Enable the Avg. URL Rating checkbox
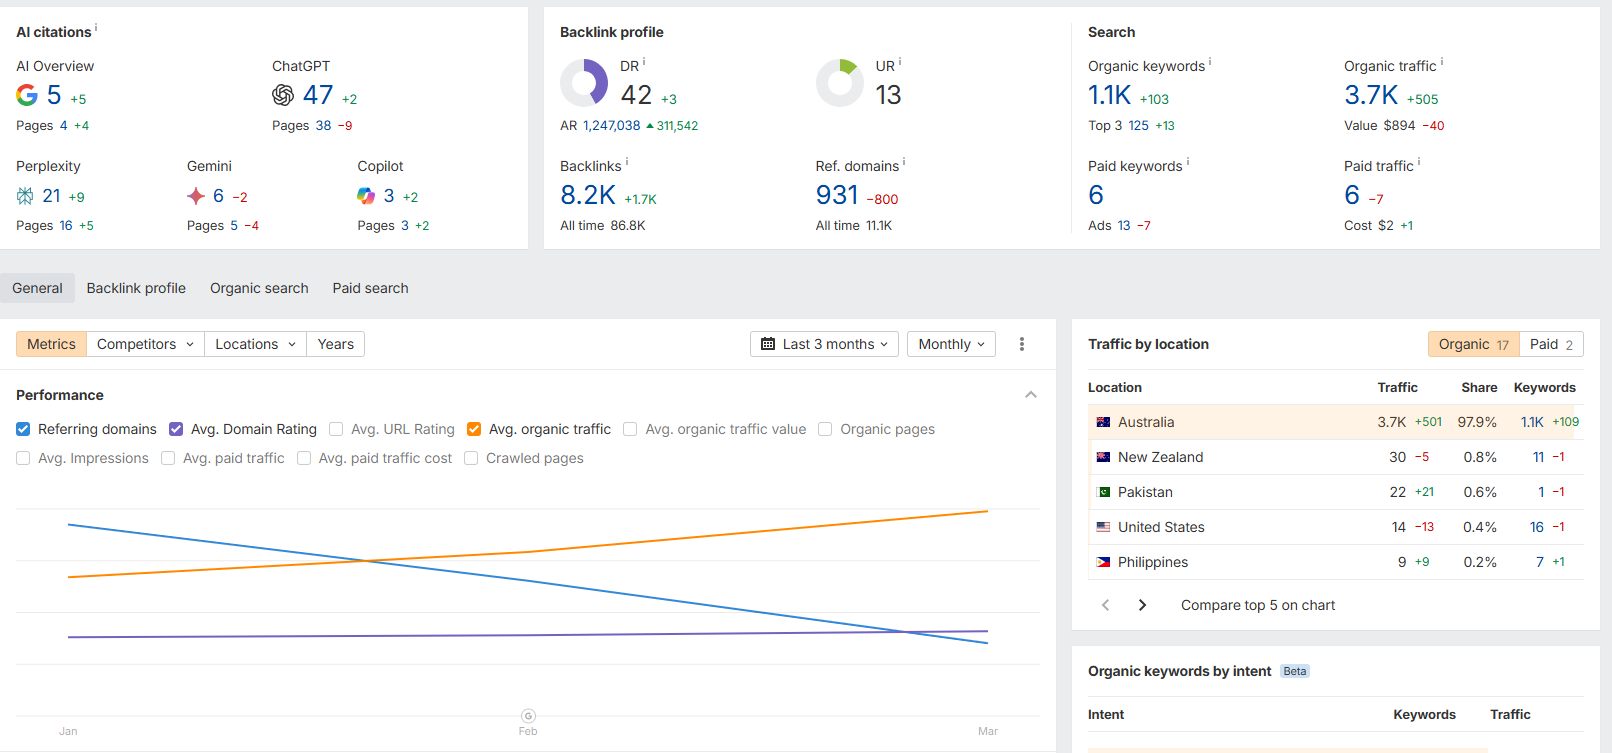1612x753 pixels. (336, 429)
